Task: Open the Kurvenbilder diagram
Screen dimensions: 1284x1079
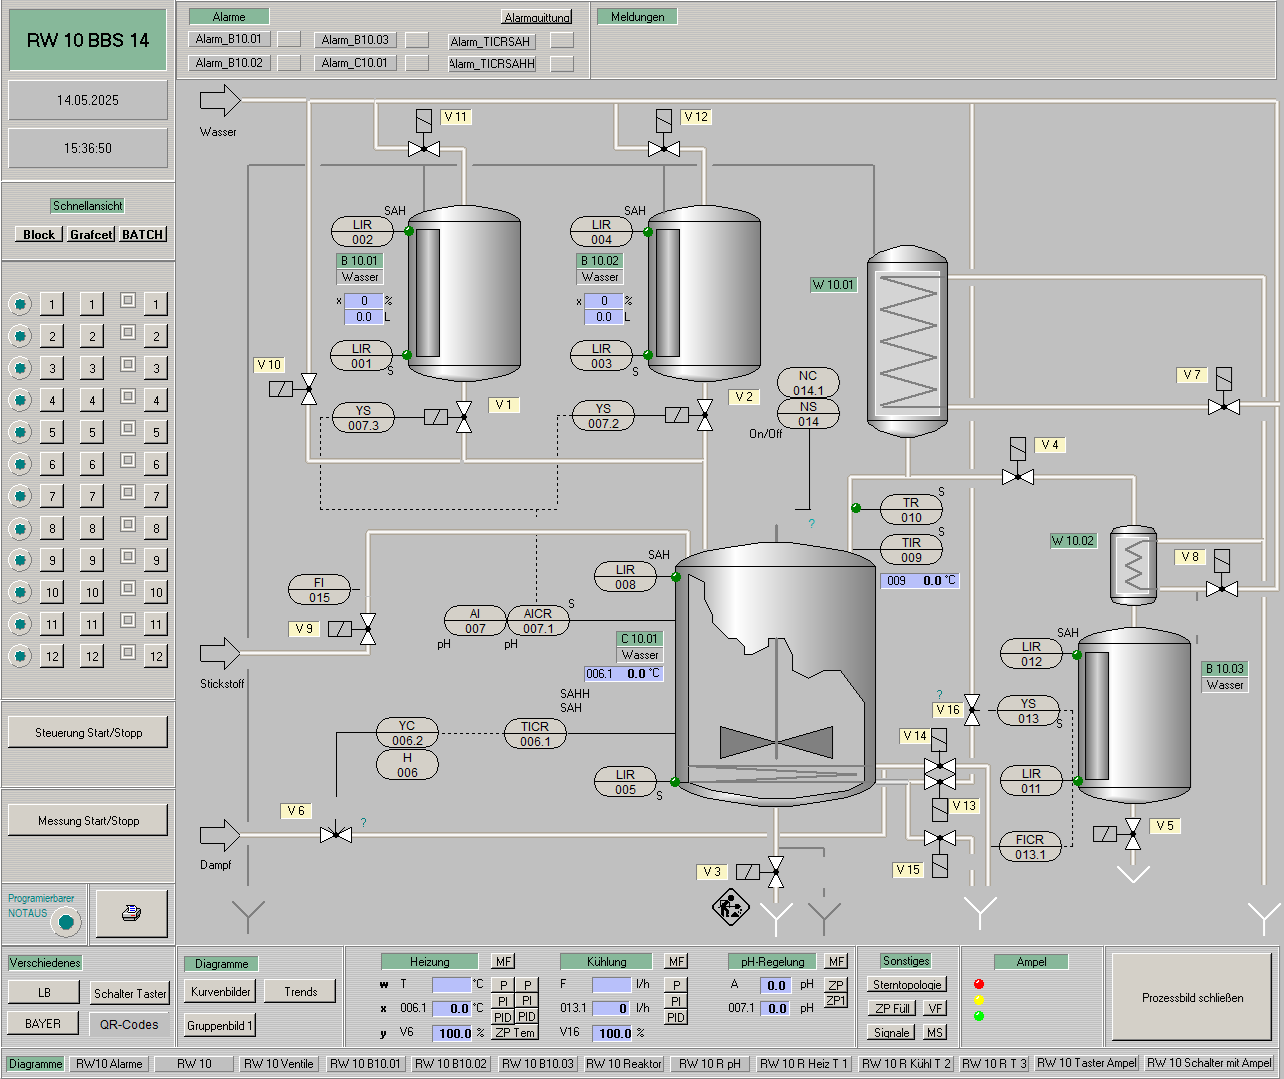Action: pyautogui.click(x=221, y=992)
